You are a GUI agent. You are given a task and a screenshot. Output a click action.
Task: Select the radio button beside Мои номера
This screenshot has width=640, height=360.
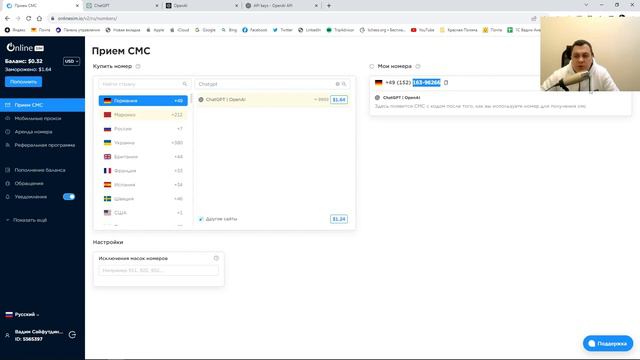point(371,66)
